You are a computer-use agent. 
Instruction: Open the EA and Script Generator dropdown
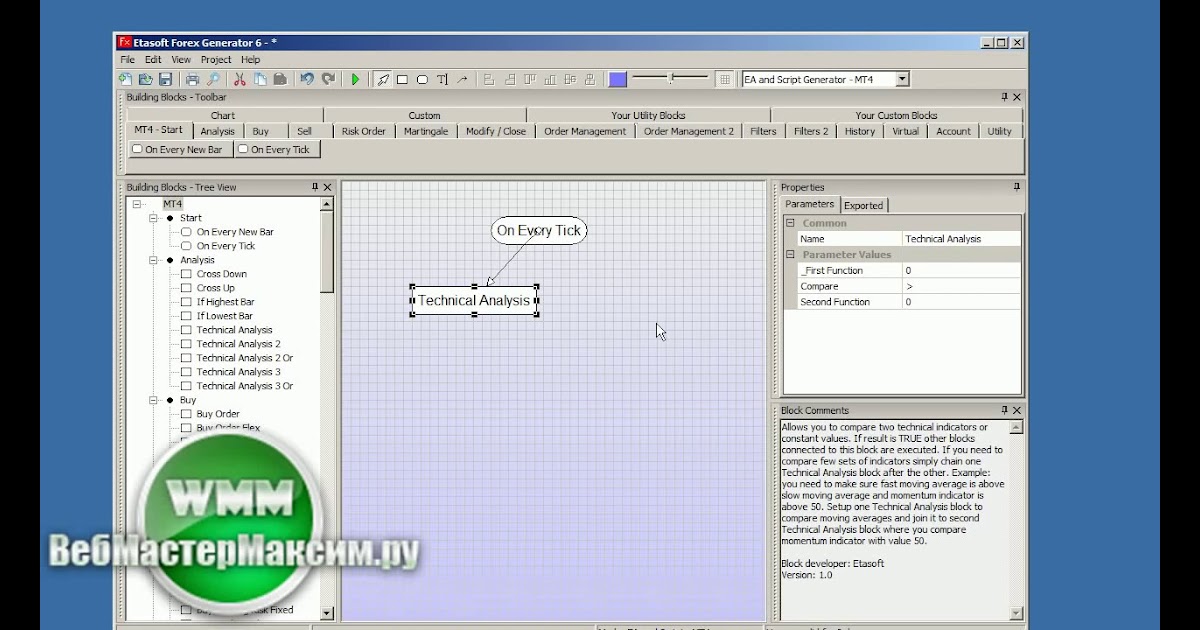click(902, 79)
